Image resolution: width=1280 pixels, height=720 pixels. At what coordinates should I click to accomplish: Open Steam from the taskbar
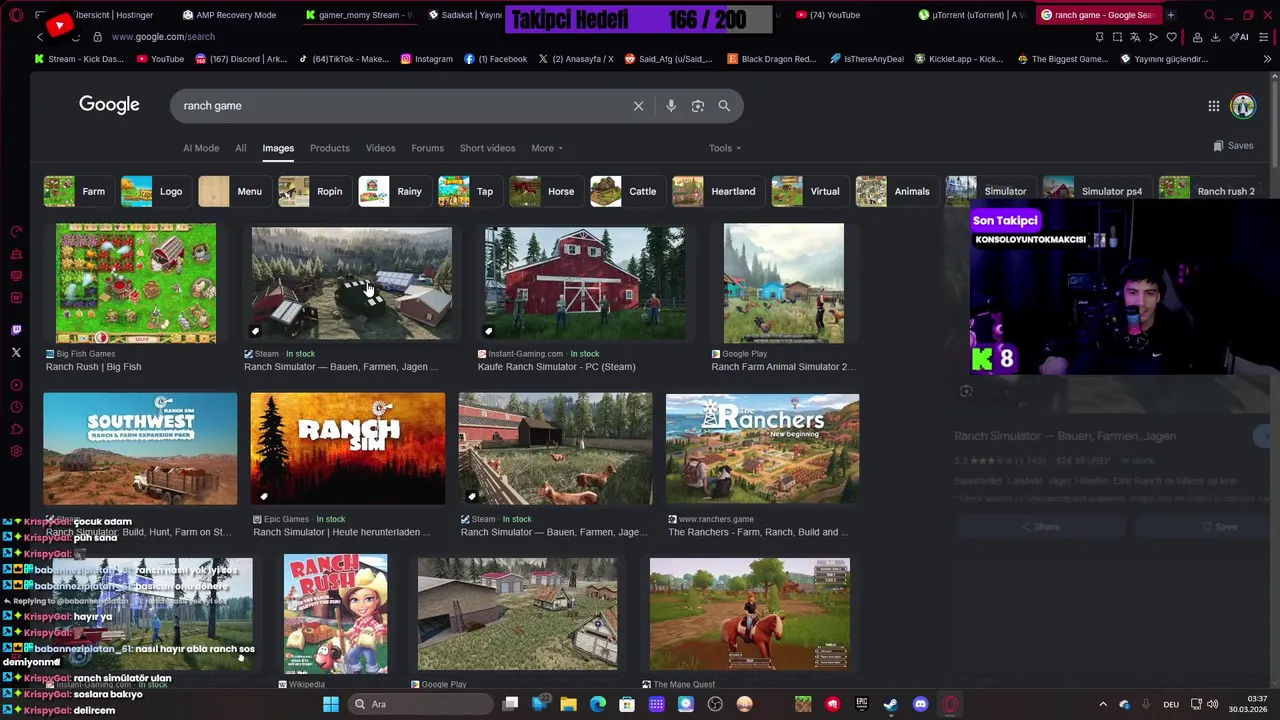coord(890,704)
